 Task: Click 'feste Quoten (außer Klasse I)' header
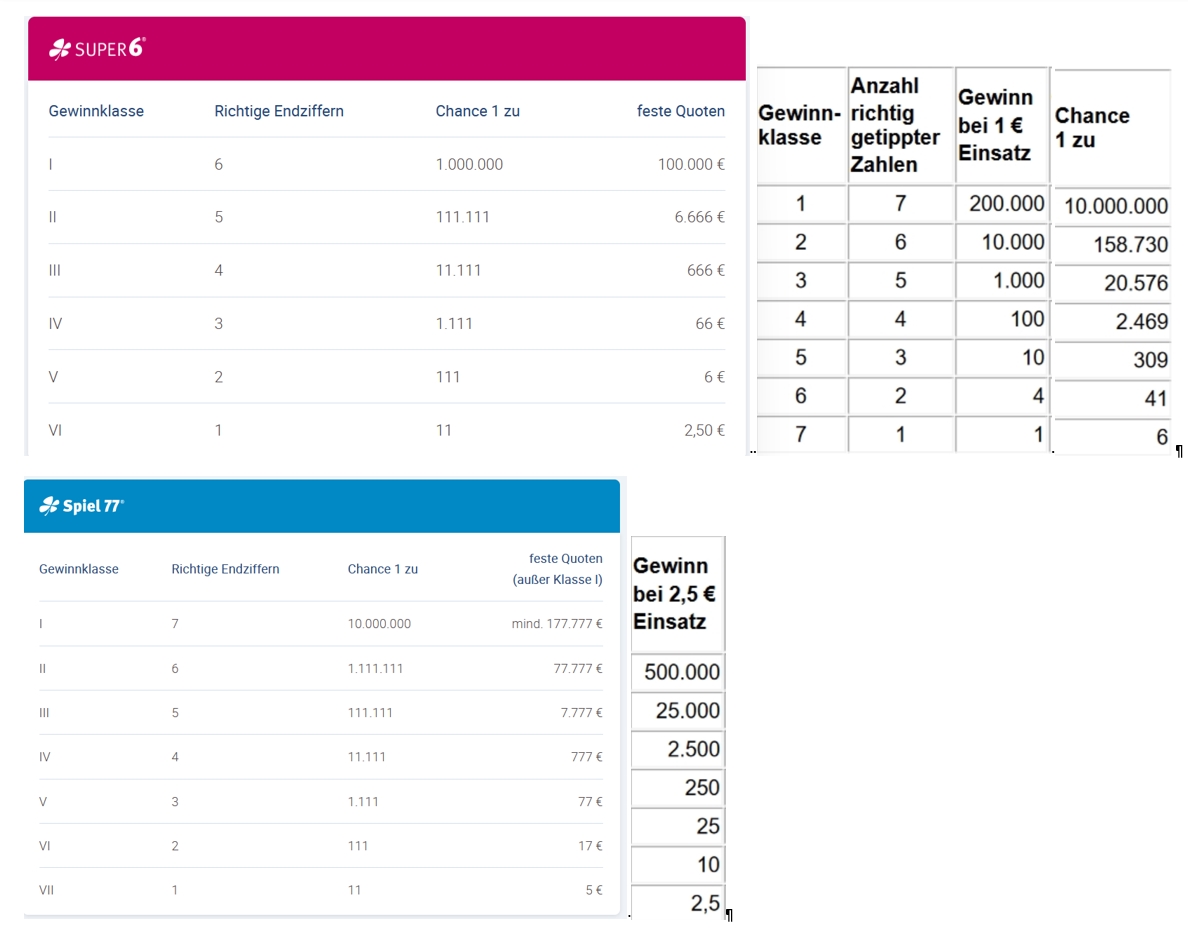[x=558, y=569]
